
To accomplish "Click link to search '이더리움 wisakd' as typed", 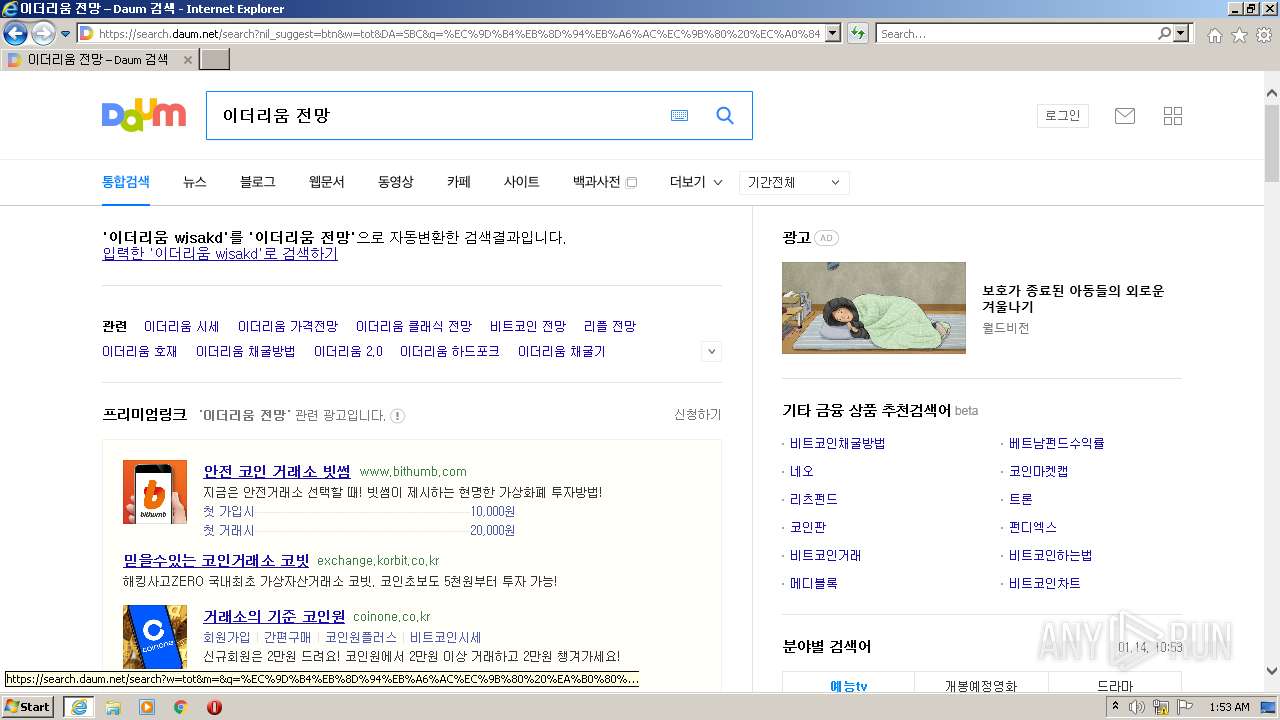I will point(220,254).
